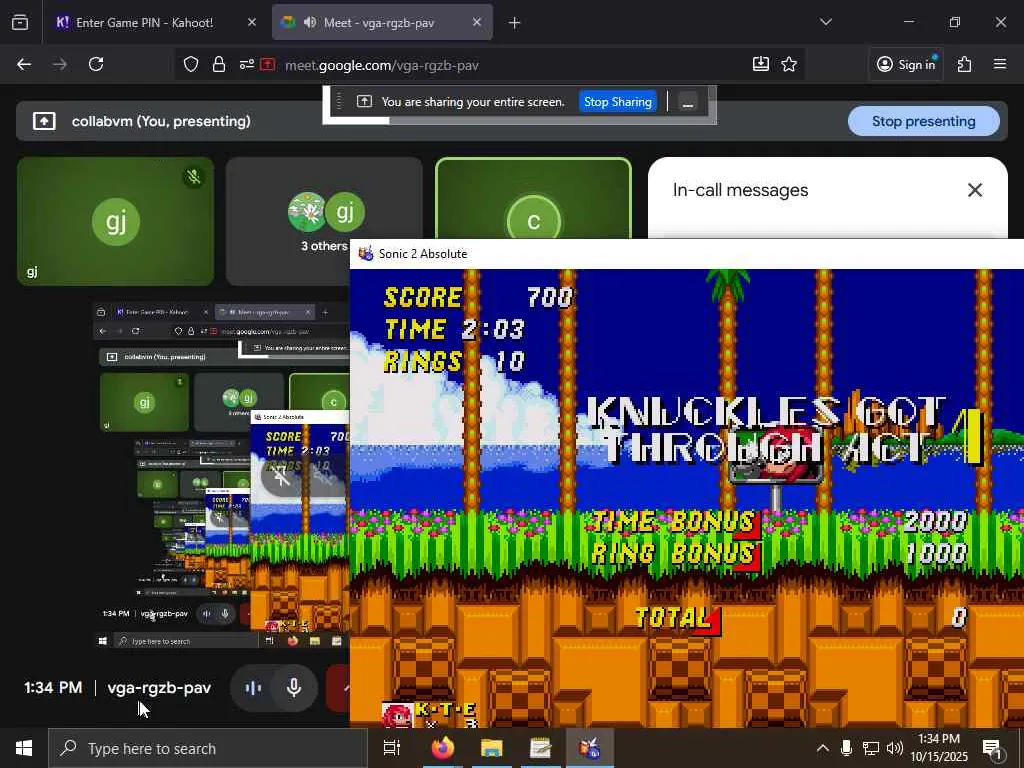Open Task View on the taskbar

click(x=392, y=748)
